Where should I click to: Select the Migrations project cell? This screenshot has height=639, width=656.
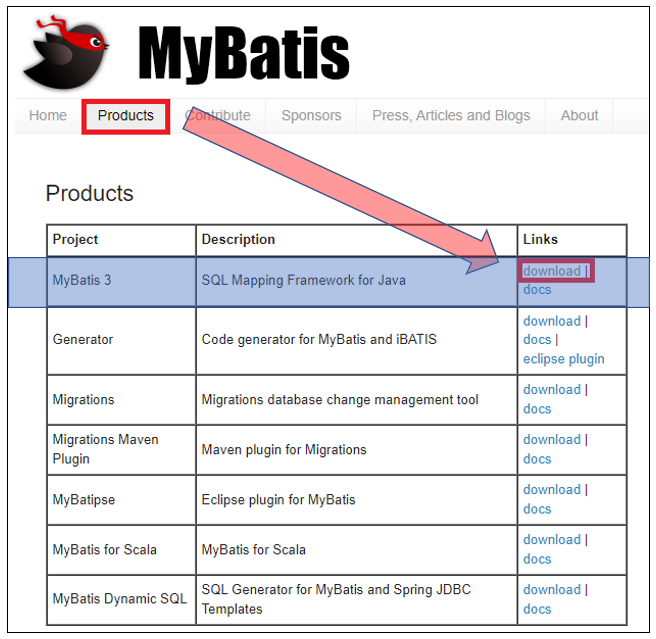pos(122,400)
